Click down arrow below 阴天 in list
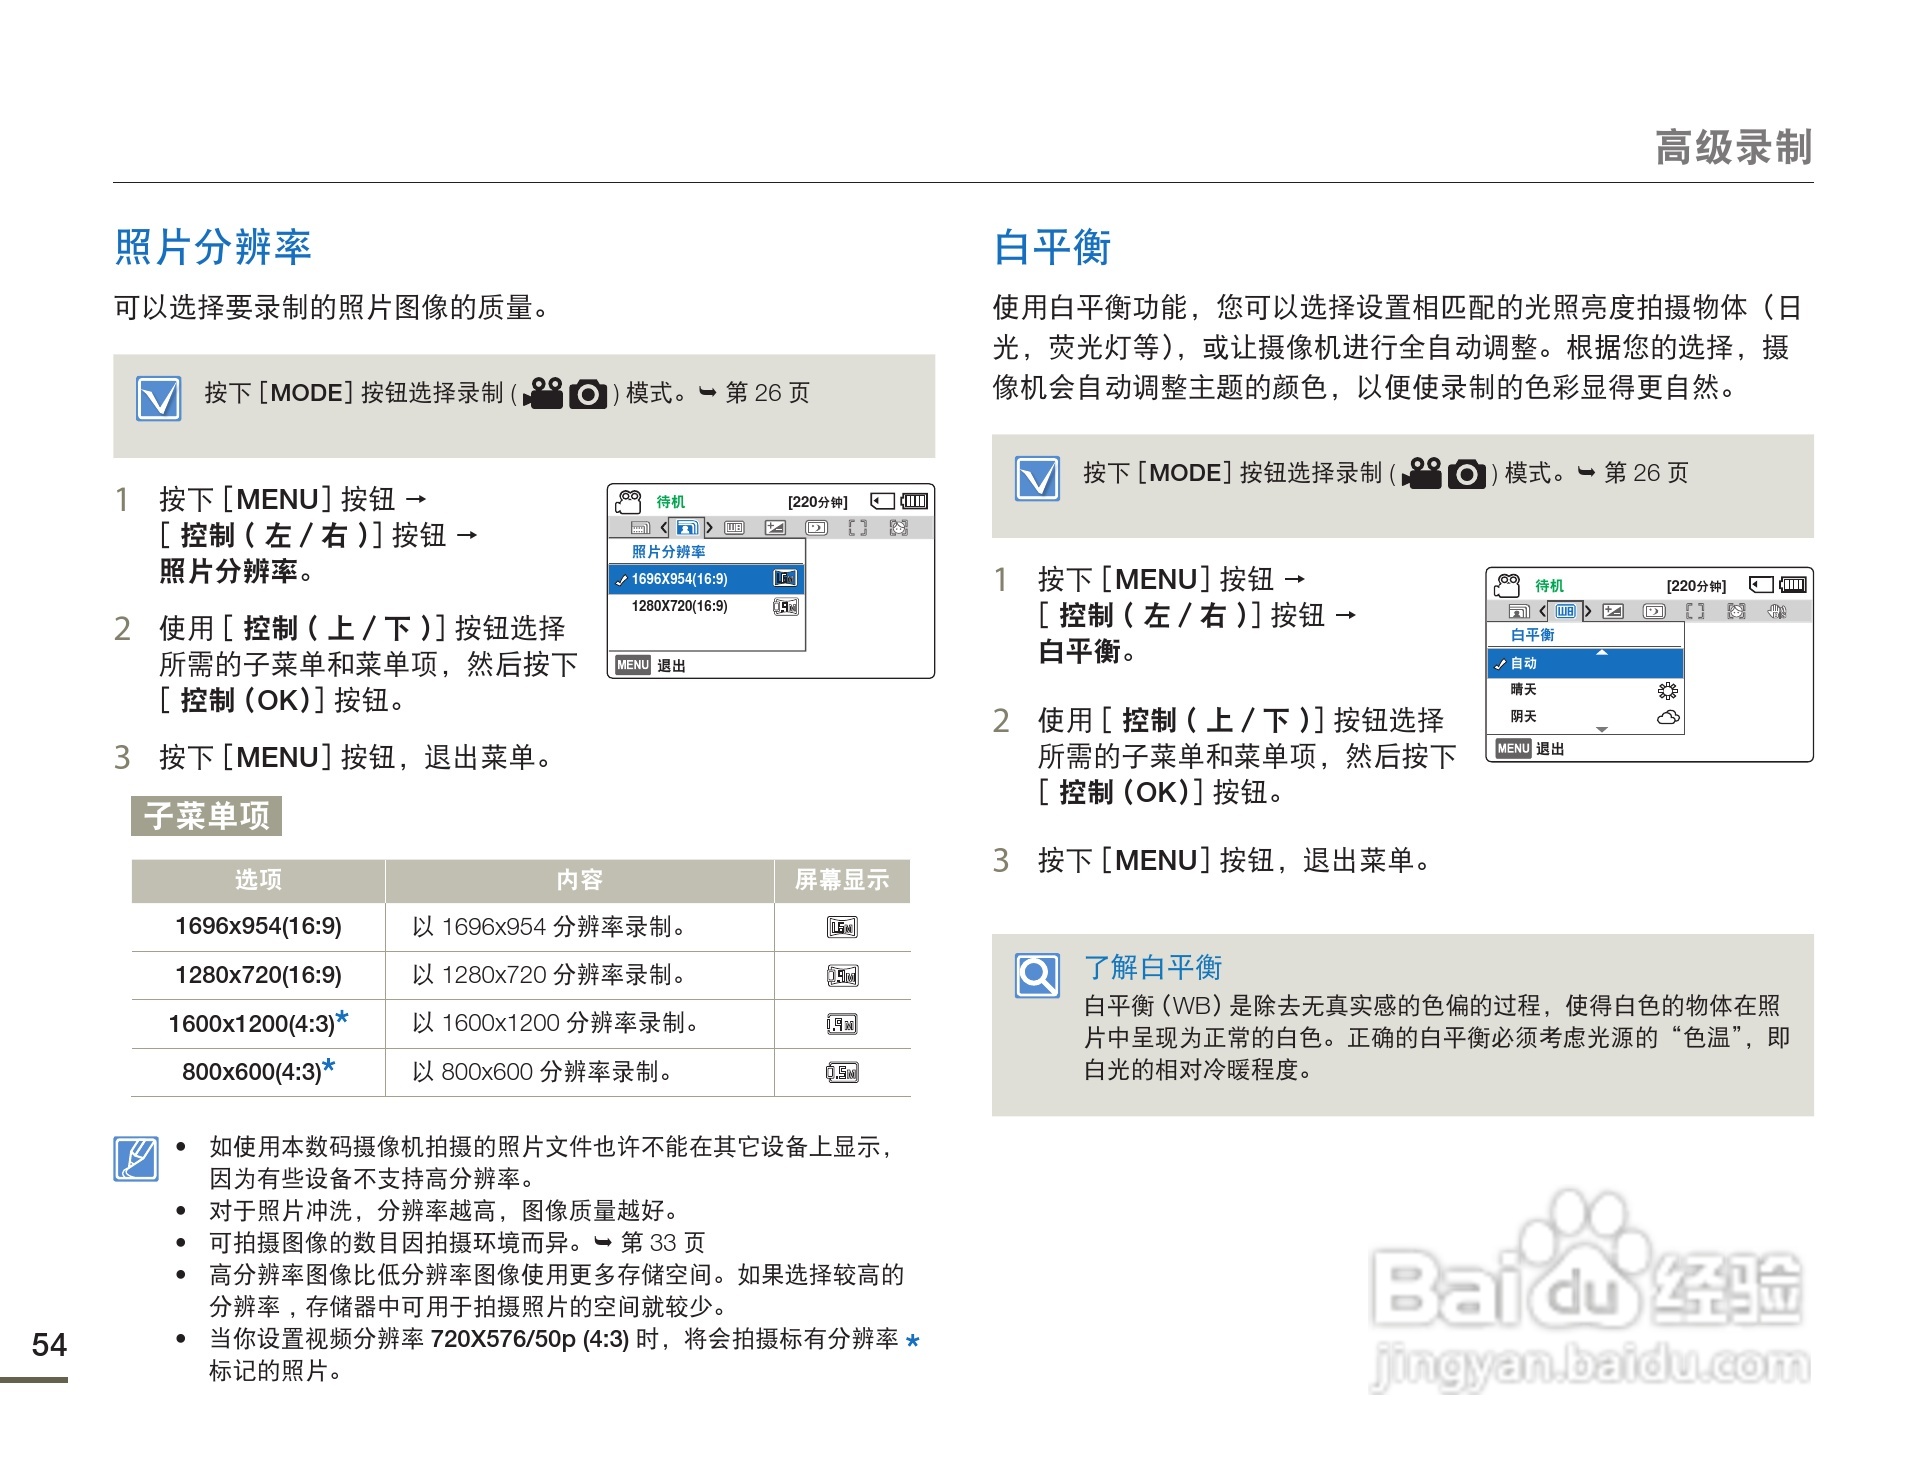This screenshot has width=1928, height=1474. [1601, 730]
